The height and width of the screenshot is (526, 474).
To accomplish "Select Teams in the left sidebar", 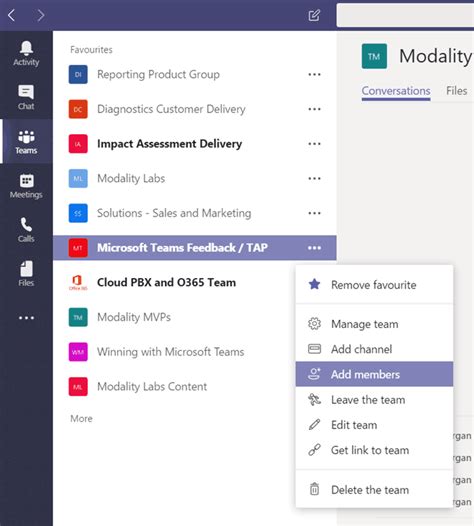I will pyautogui.click(x=26, y=142).
